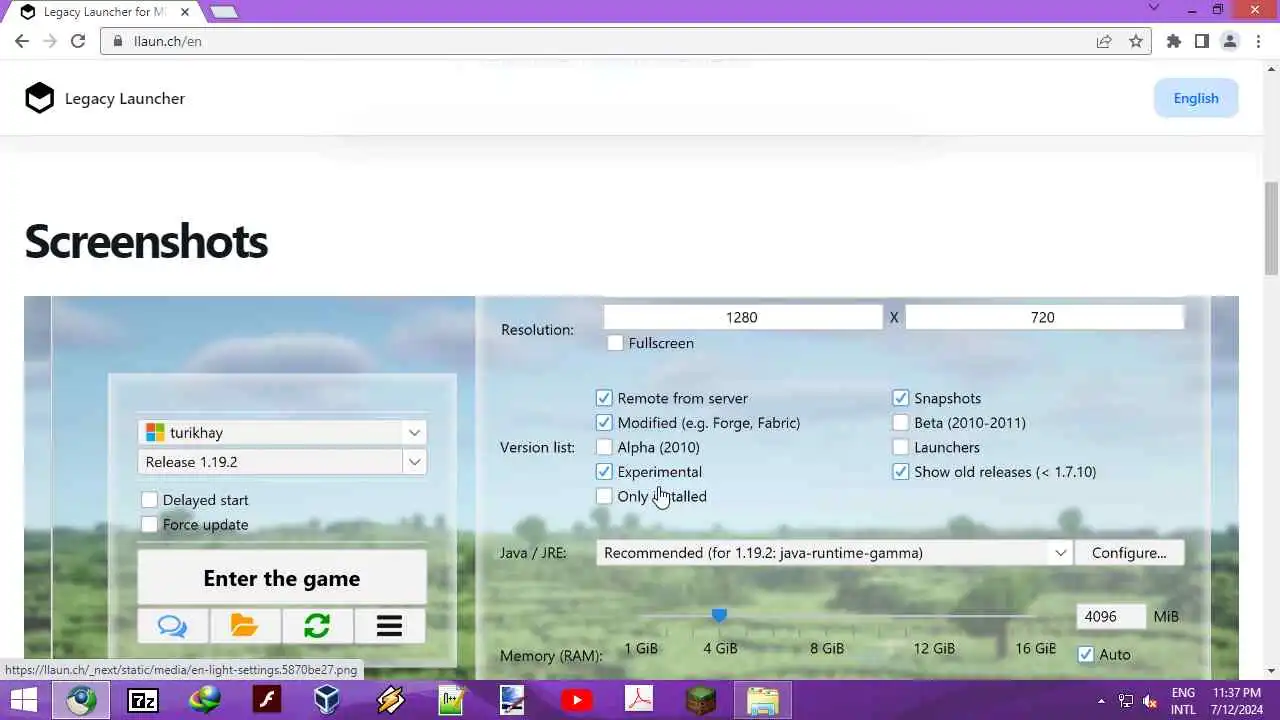Uncheck Modified (e.g. Forge, Fabric)

point(604,423)
